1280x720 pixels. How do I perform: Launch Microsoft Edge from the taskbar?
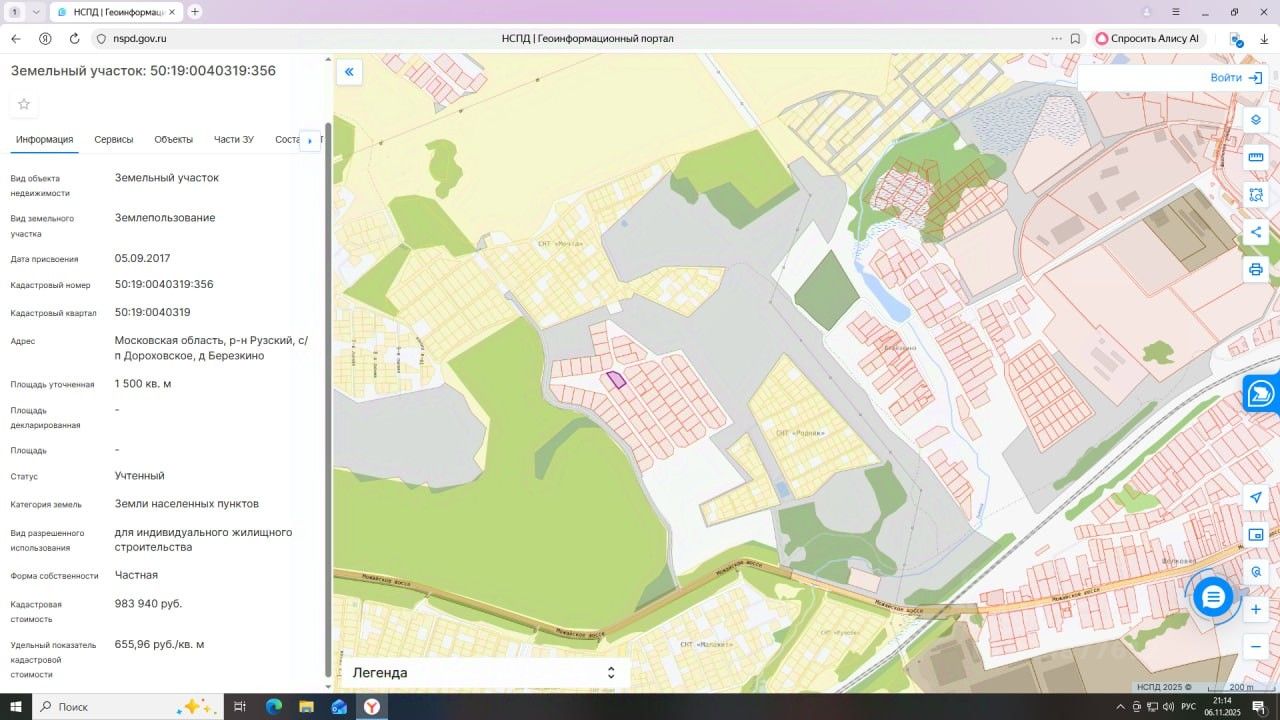point(274,707)
